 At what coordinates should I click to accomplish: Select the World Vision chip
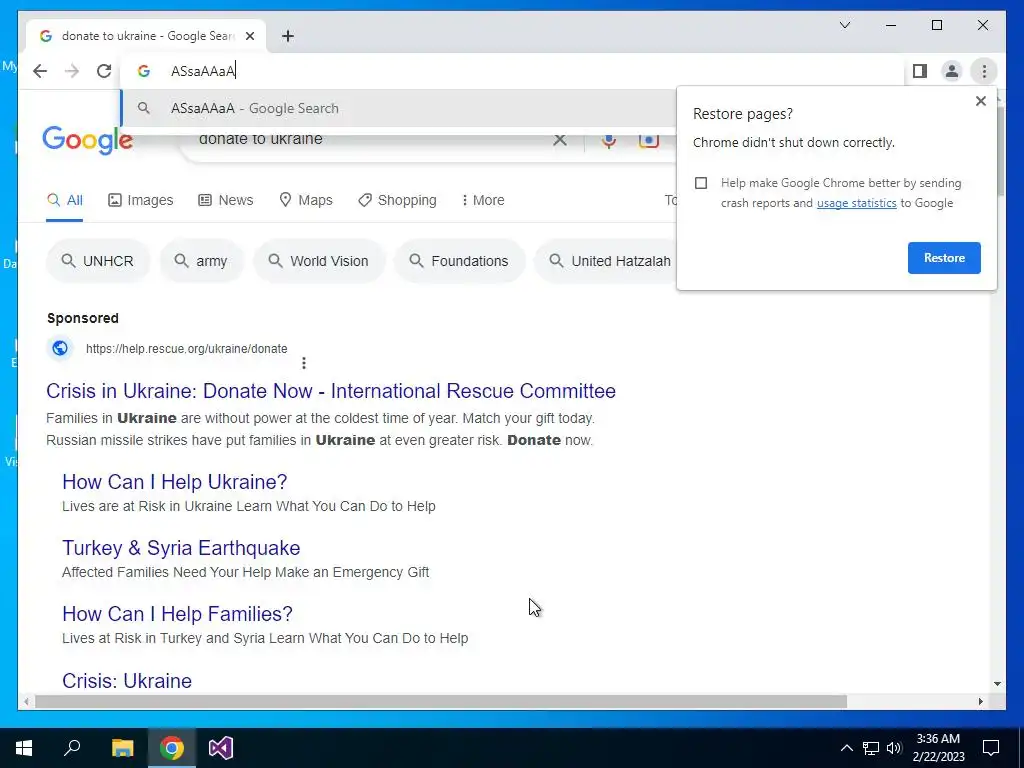[319, 261]
